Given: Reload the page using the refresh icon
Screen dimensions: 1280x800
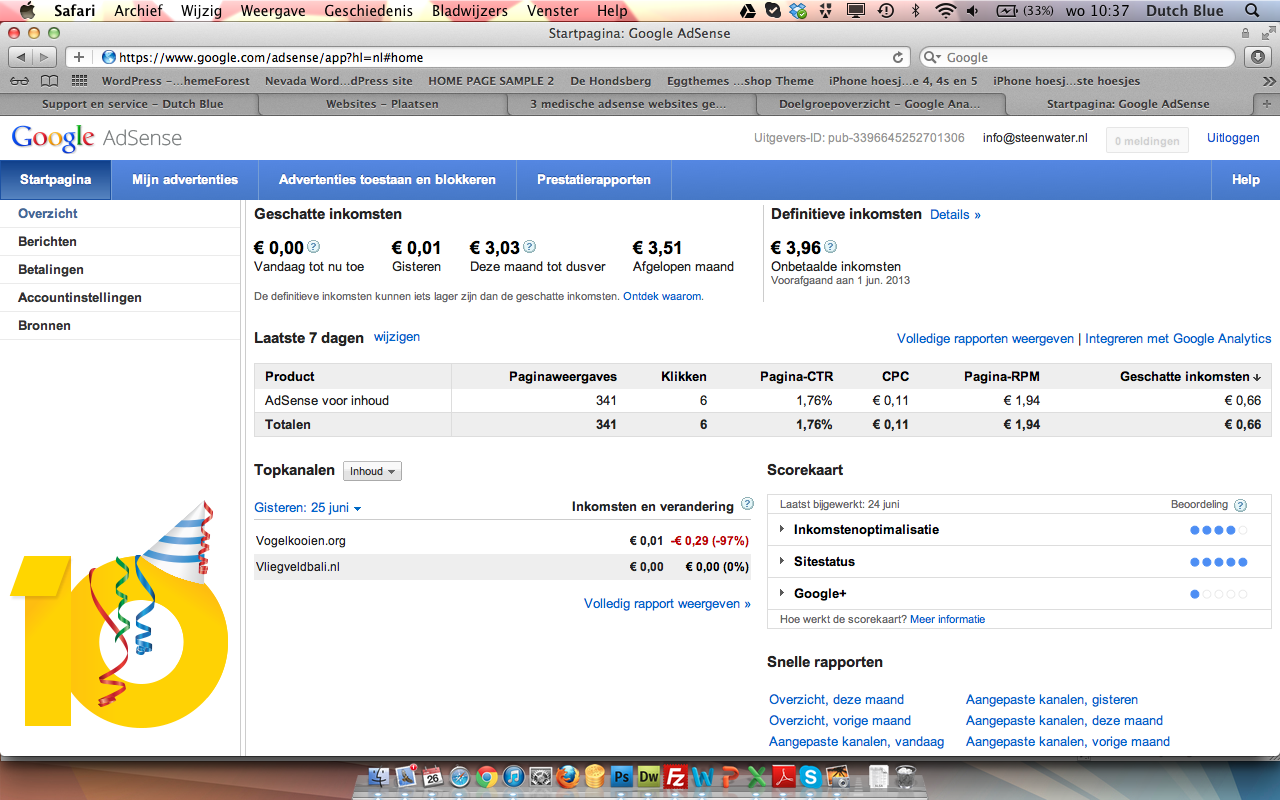Looking at the screenshot, I should 898,57.
